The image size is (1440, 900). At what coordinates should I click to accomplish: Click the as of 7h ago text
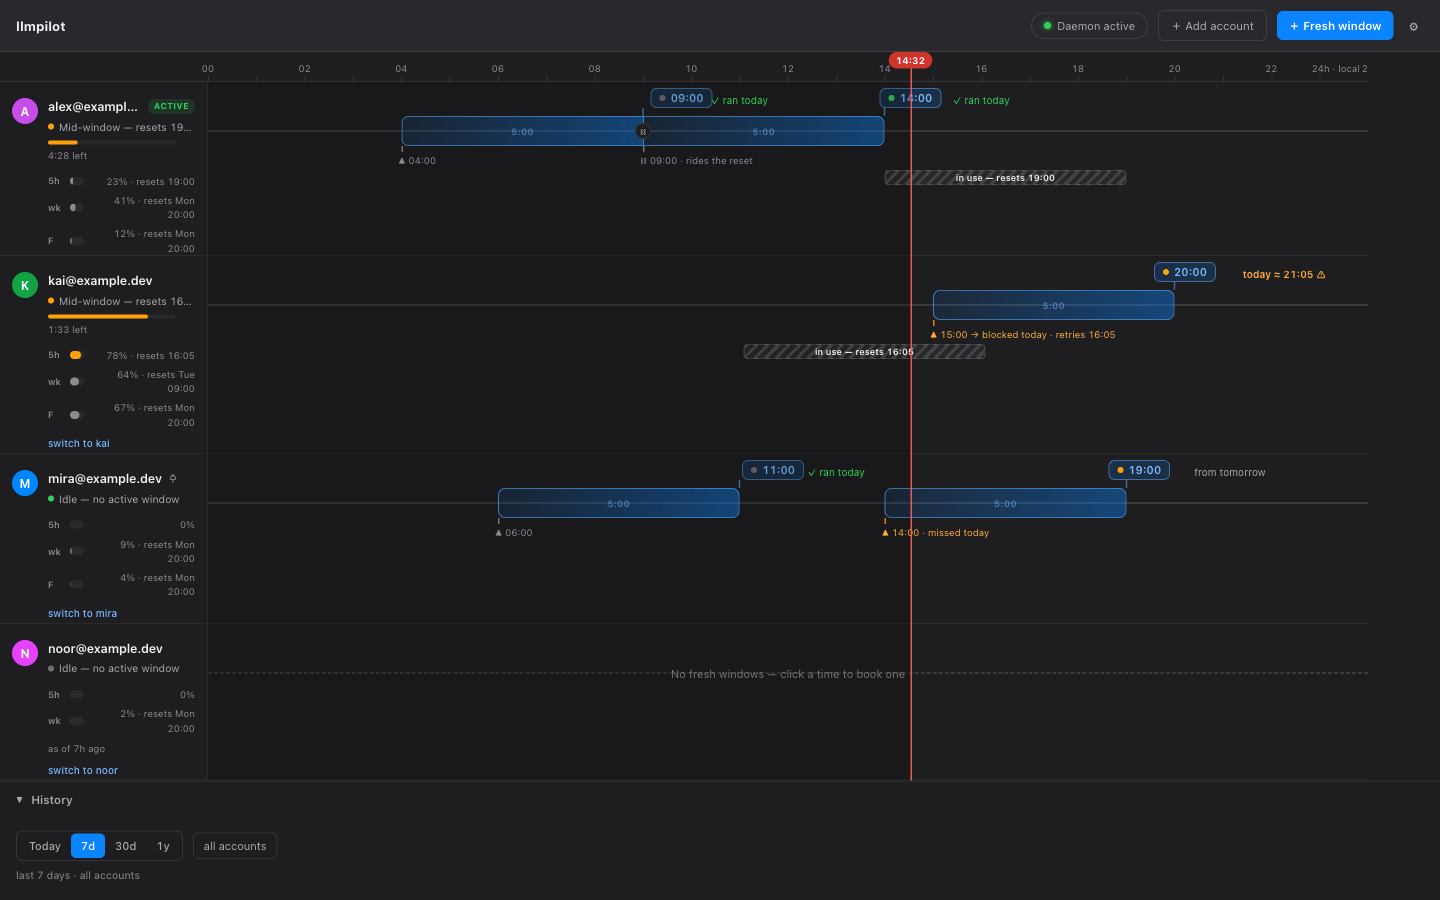click(76, 749)
